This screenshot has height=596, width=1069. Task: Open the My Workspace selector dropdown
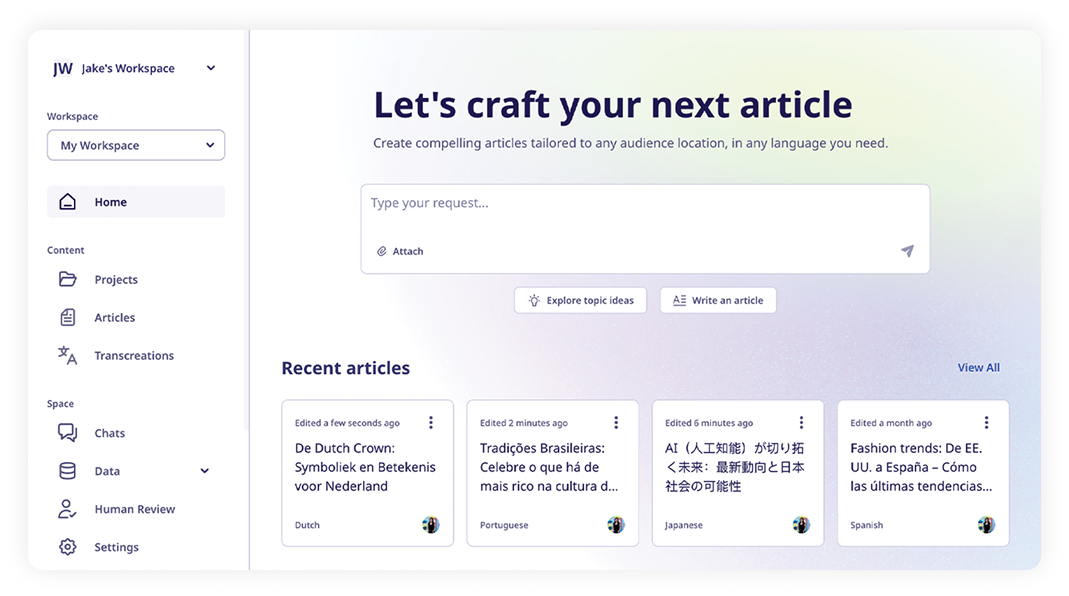coord(136,145)
